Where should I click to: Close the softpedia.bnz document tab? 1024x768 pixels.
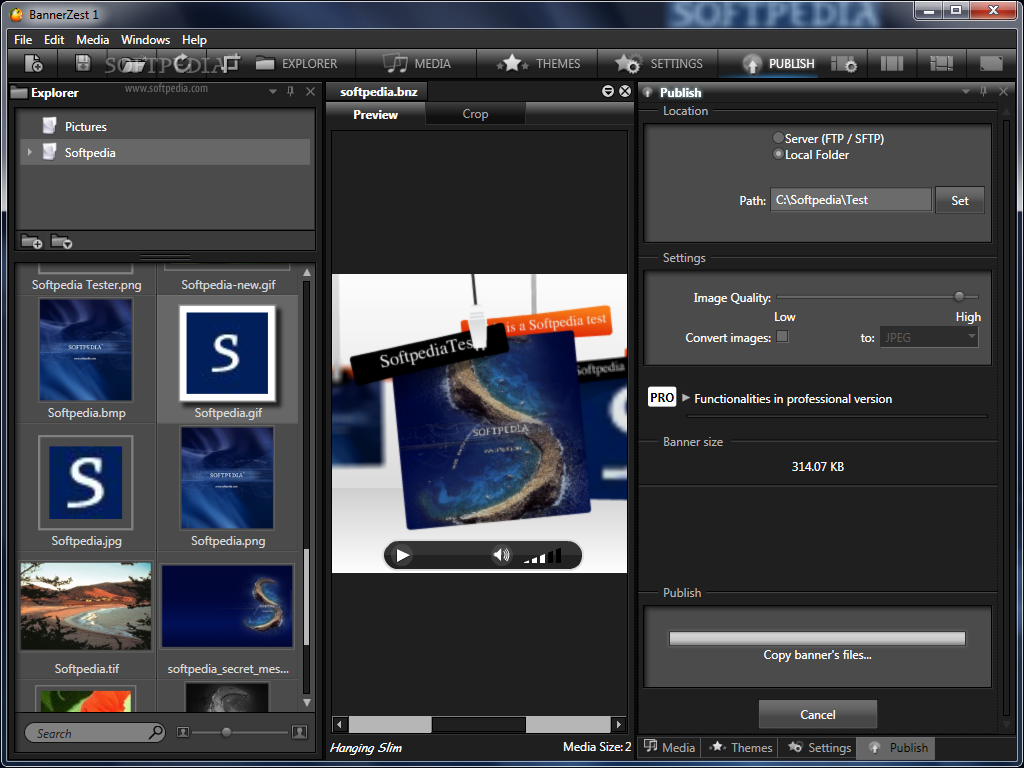coord(625,91)
